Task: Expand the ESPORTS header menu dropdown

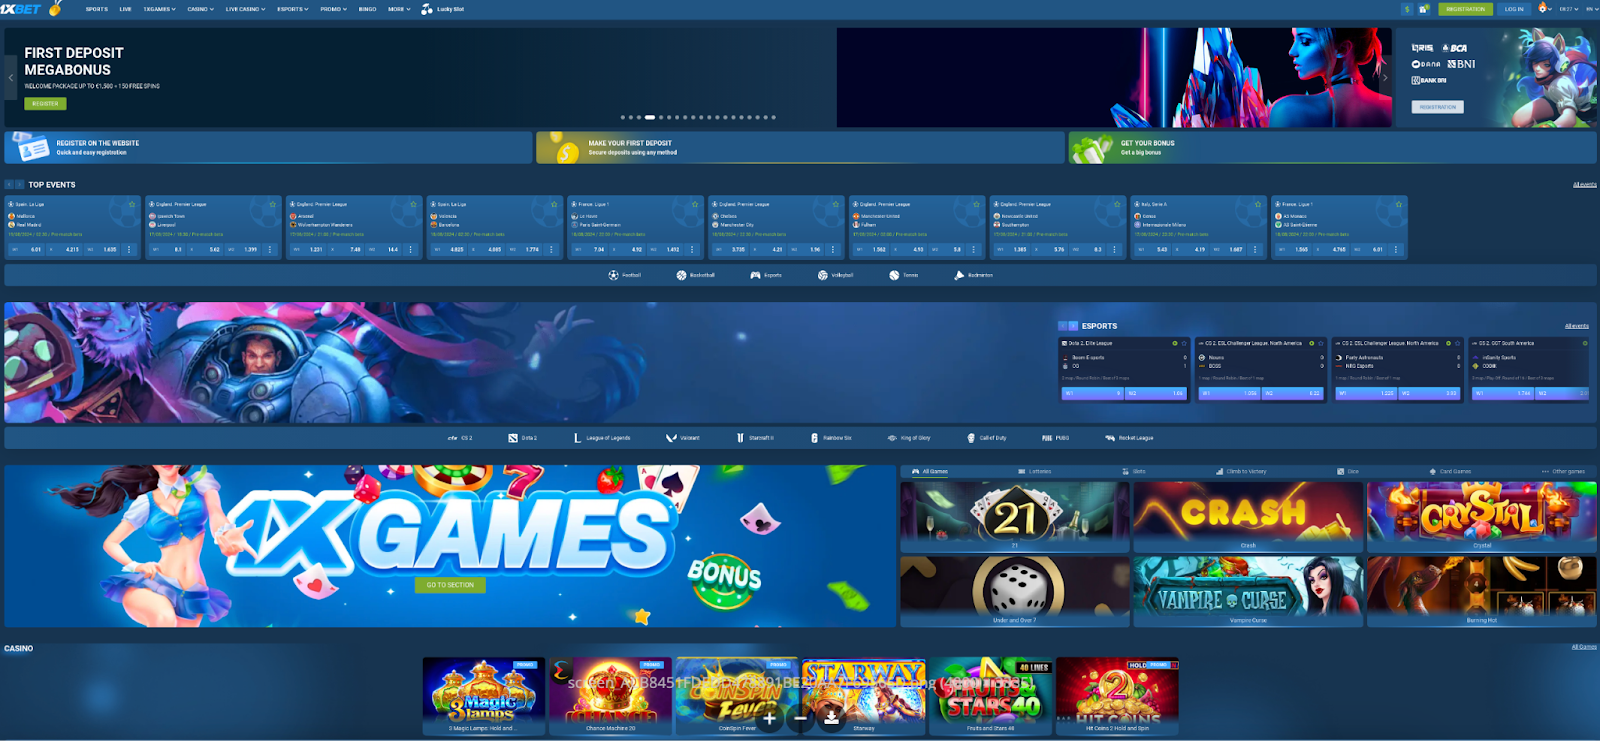Action: 293,9
